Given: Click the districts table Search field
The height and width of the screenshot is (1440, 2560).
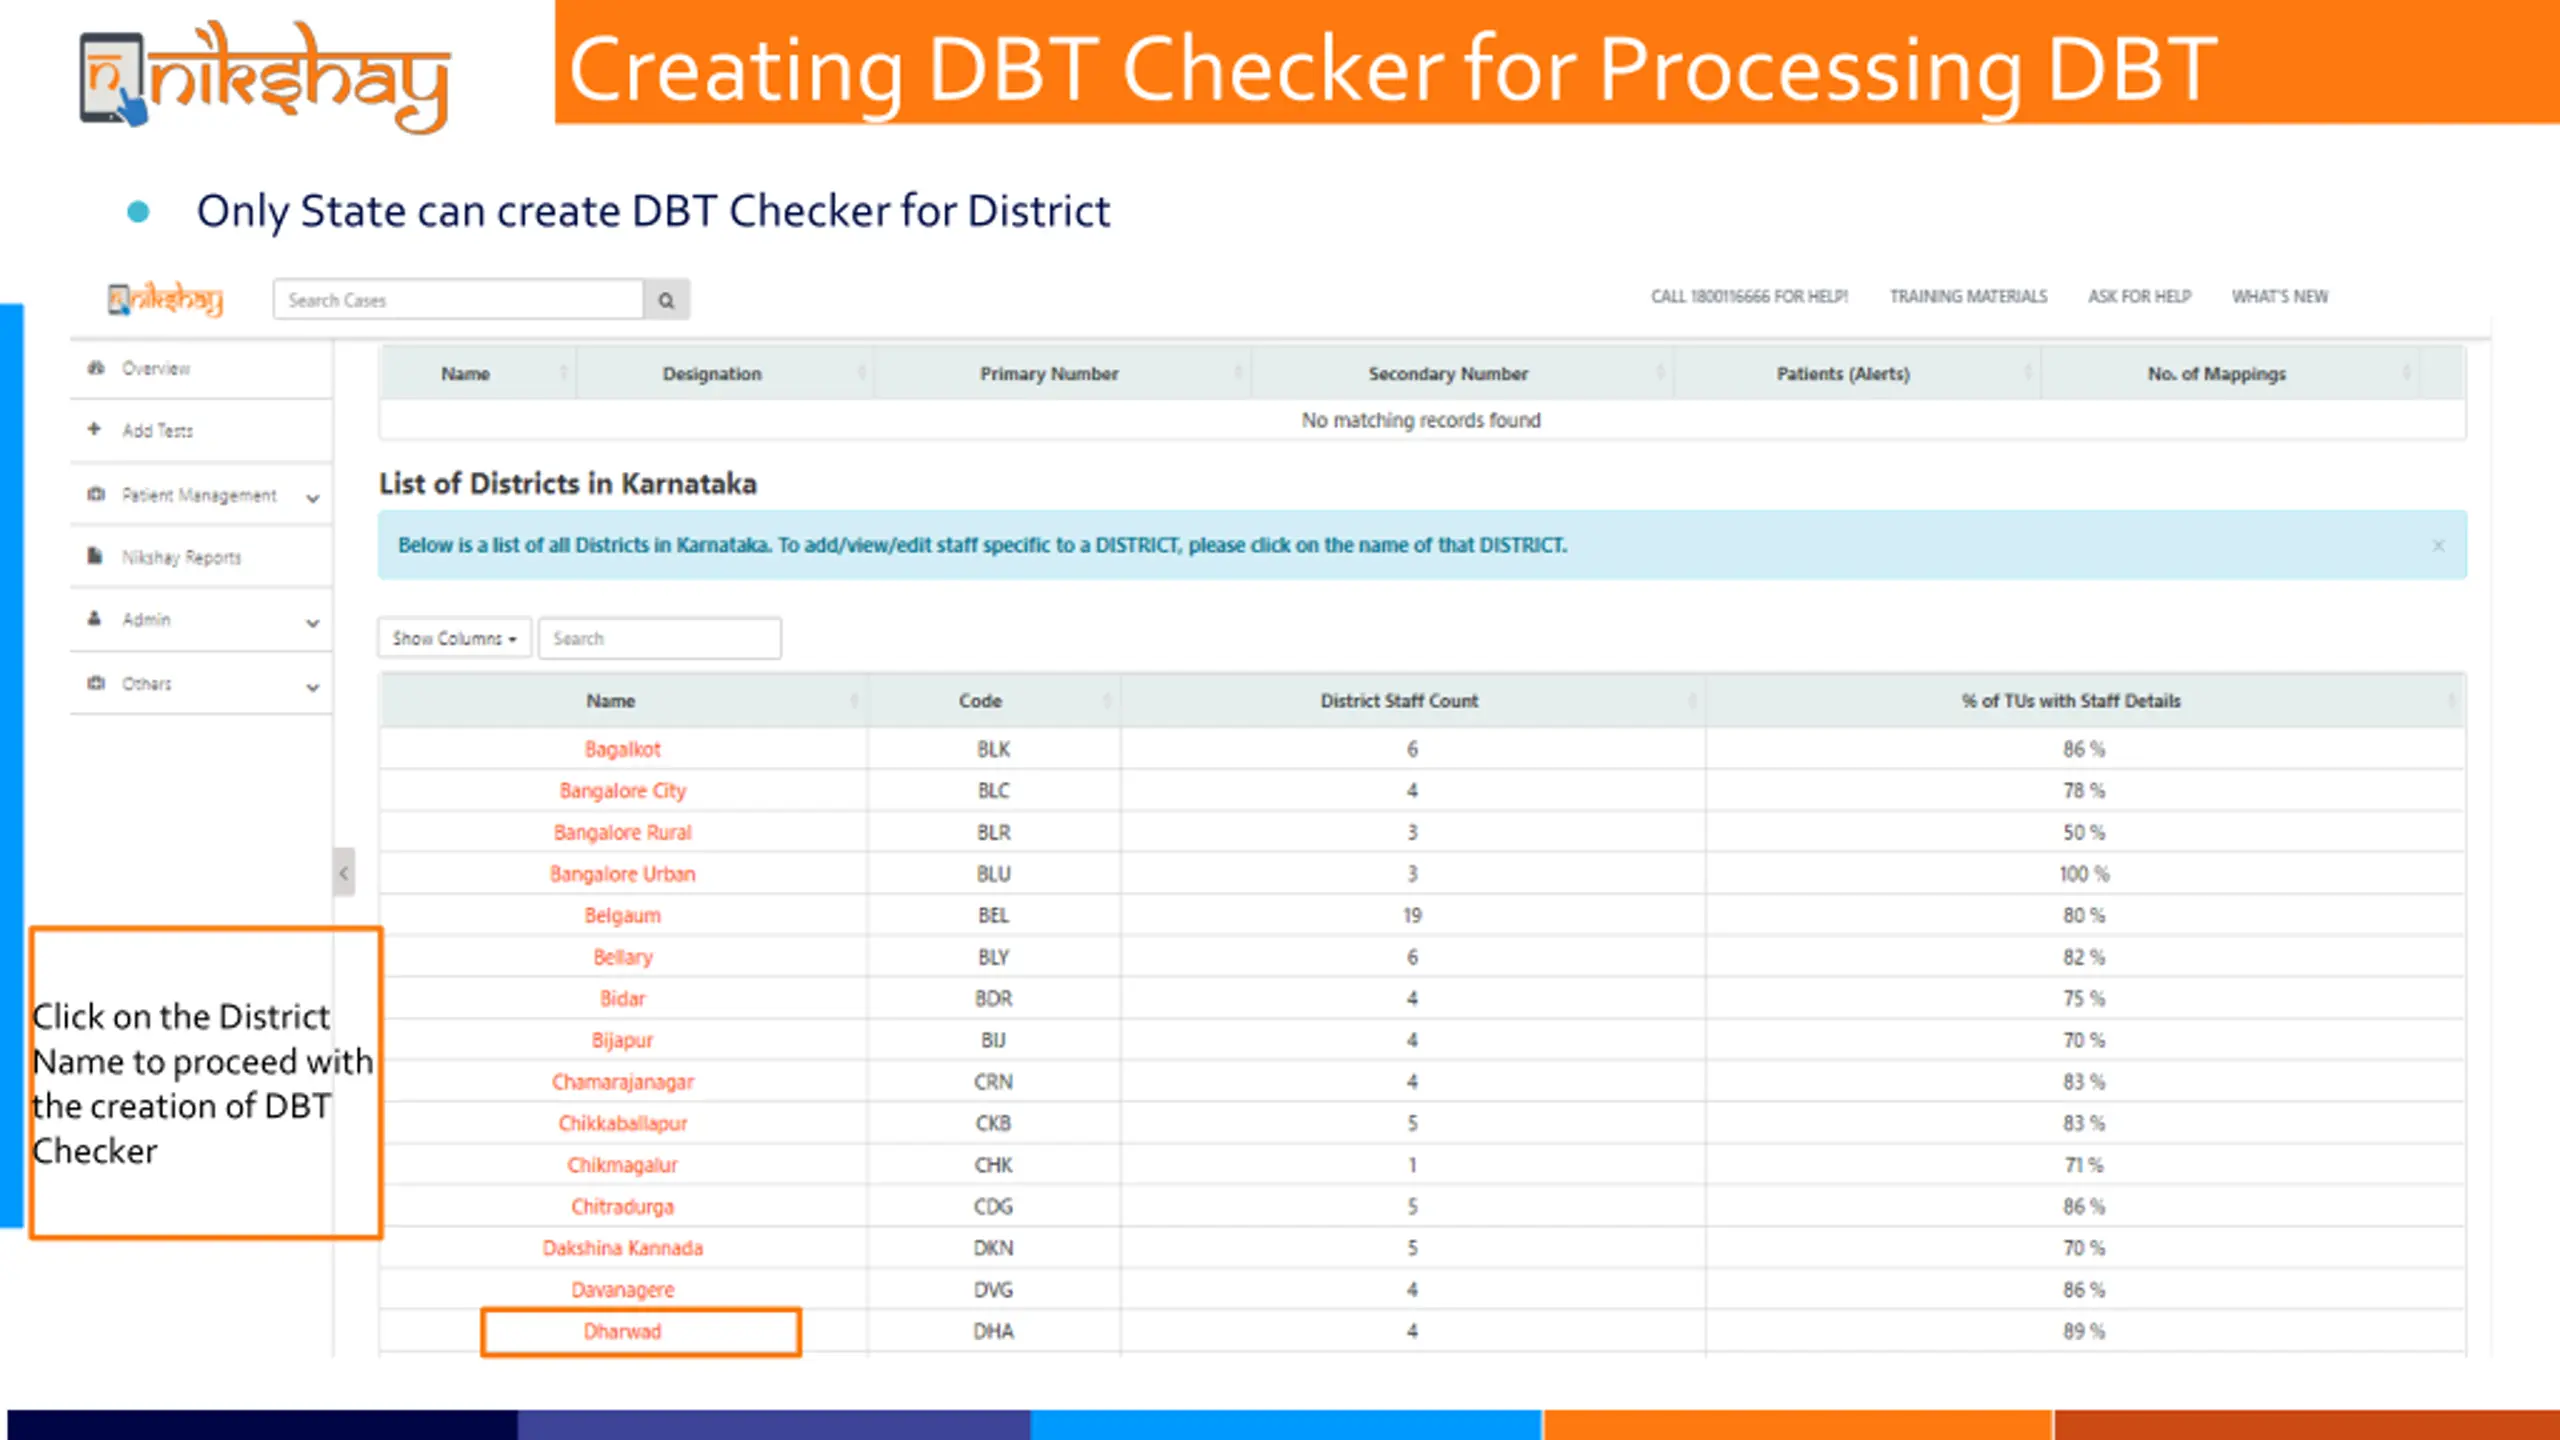Looking at the screenshot, I should click(660, 638).
